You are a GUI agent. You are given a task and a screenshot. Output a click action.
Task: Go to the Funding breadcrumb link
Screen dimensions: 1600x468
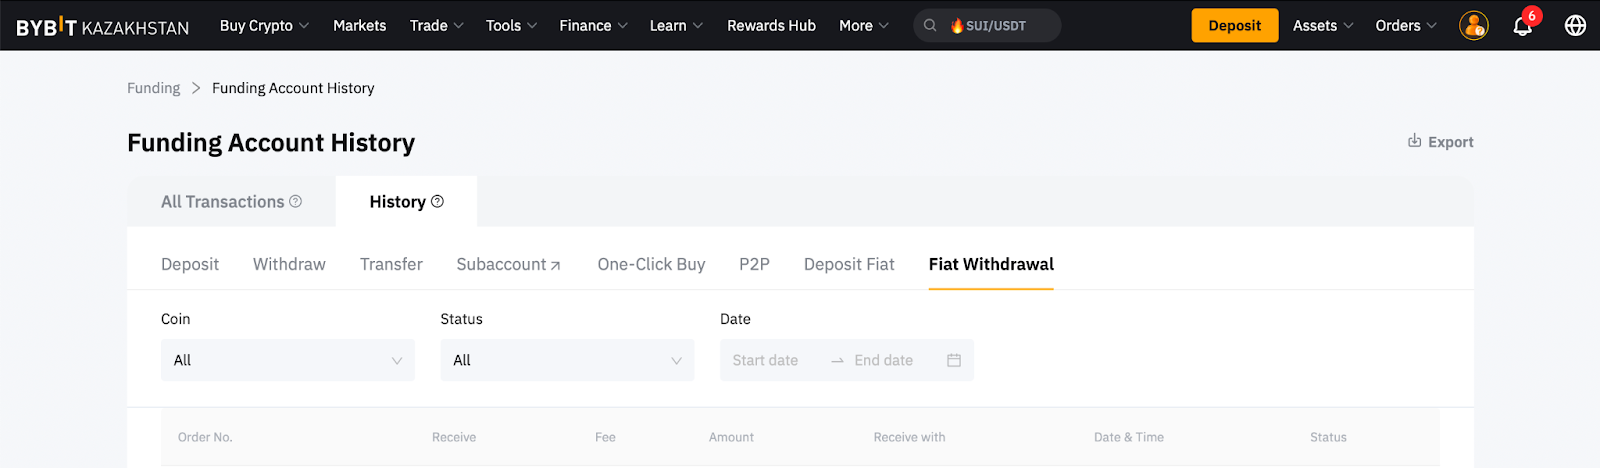point(153,88)
